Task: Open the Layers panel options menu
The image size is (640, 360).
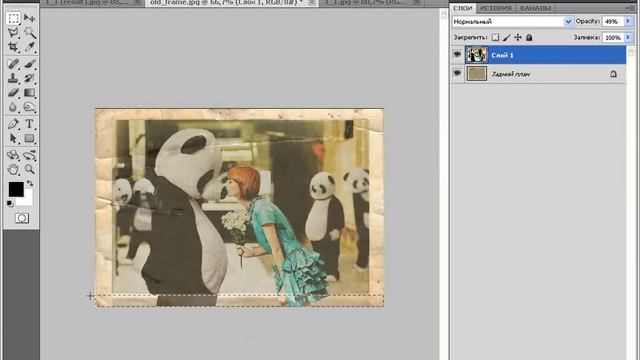Action: [630, 8]
